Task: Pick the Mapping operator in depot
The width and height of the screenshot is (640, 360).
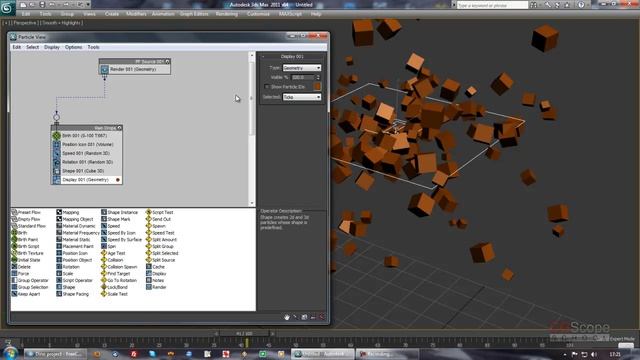Action: tap(68, 212)
